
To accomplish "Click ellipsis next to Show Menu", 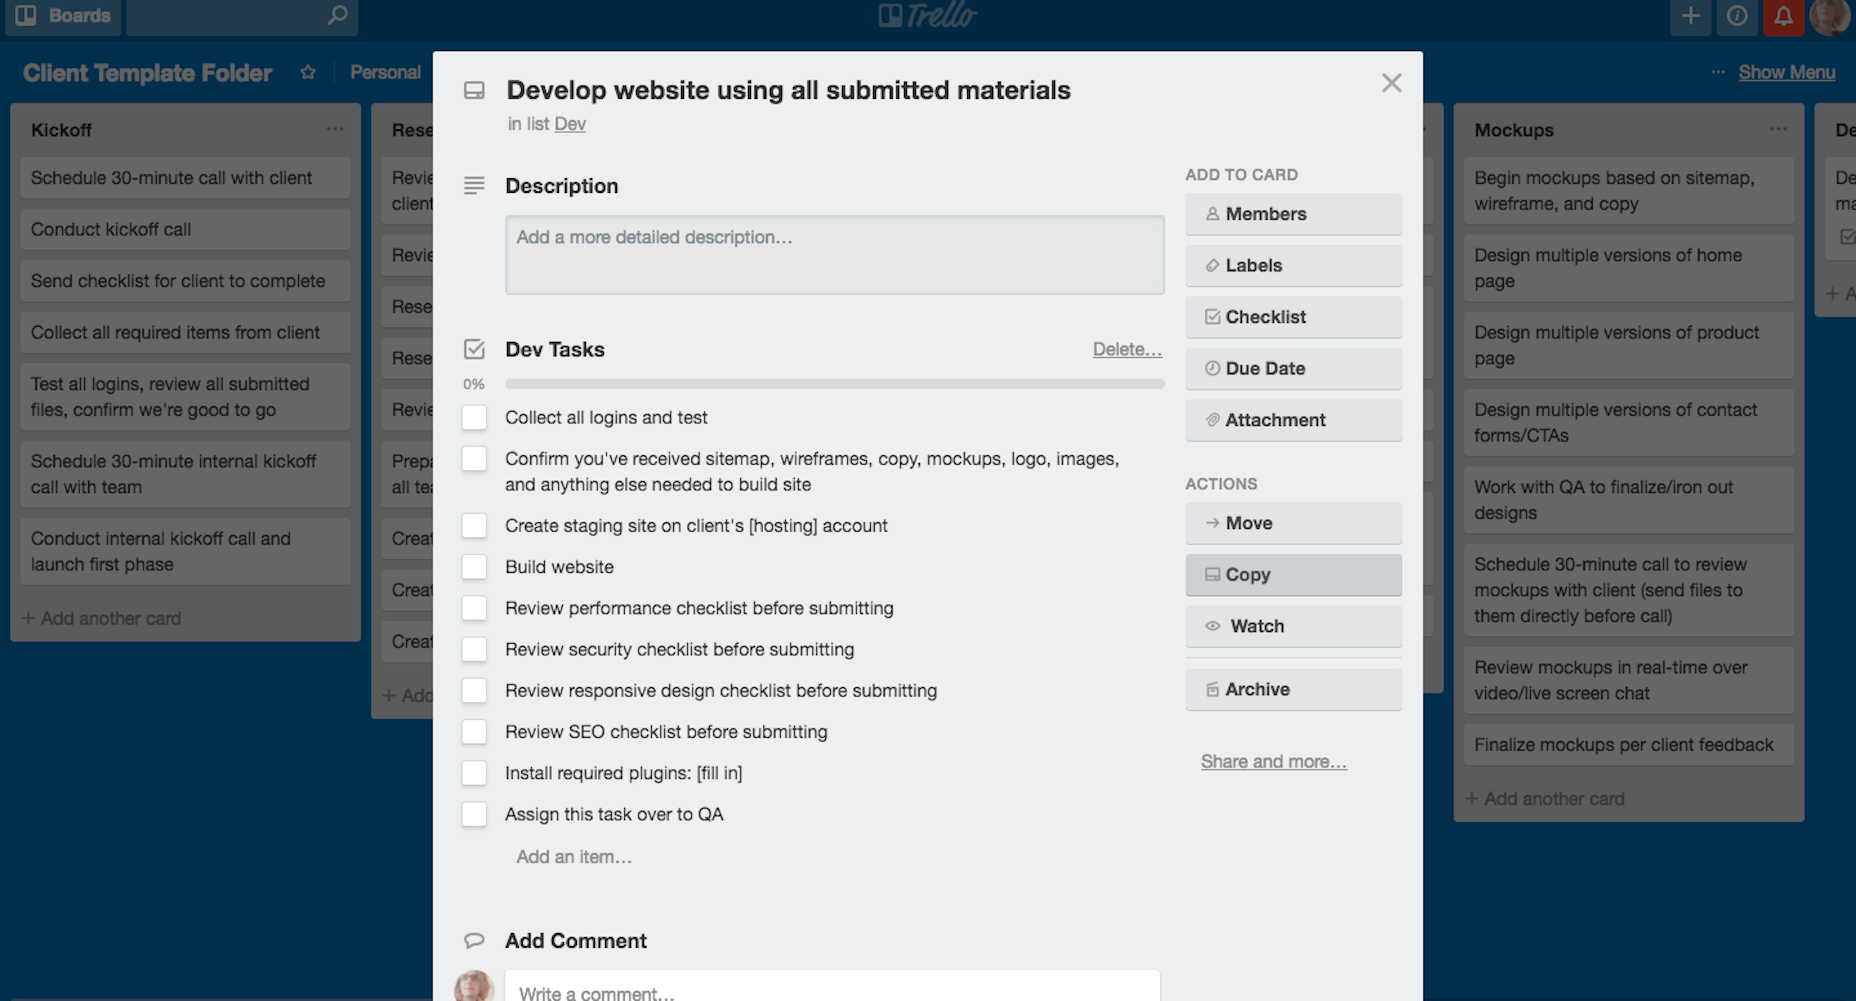I will [1718, 73].
